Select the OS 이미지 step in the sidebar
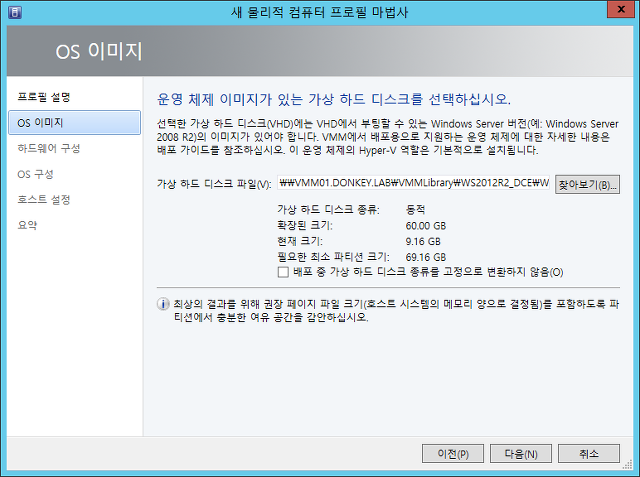The image size is (640, 477). click(74, 122)
